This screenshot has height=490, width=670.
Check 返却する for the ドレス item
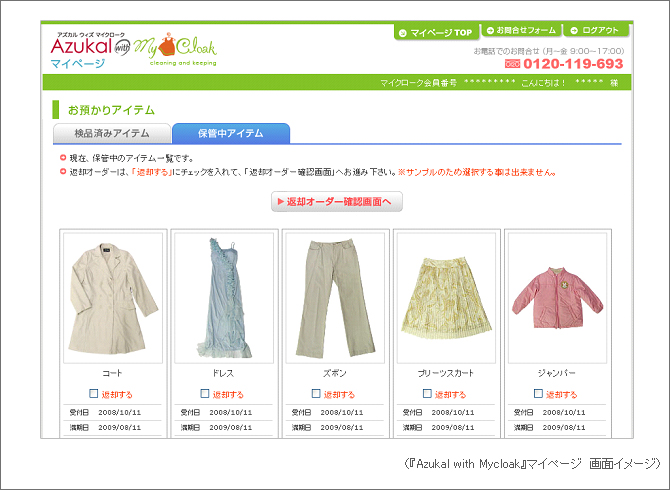tap(205, 393)
